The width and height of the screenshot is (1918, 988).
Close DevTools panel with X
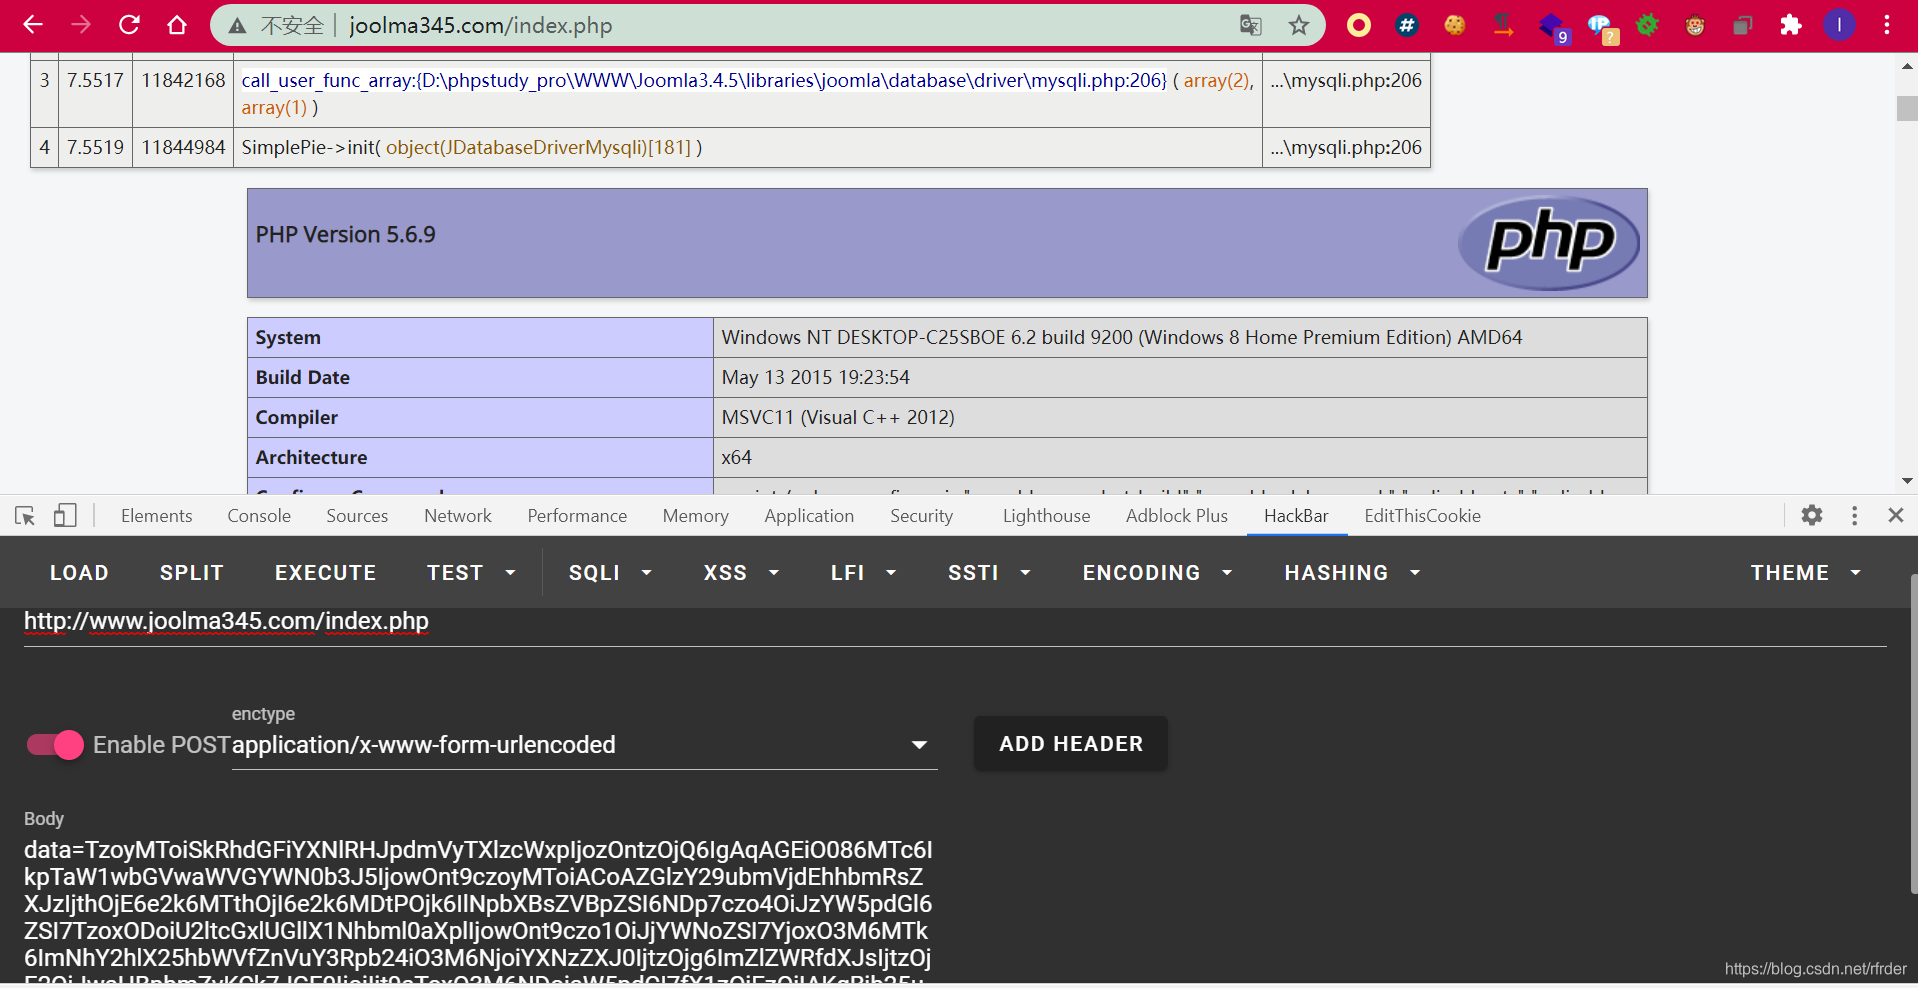pyautogui.click(x=1895, y=515)
